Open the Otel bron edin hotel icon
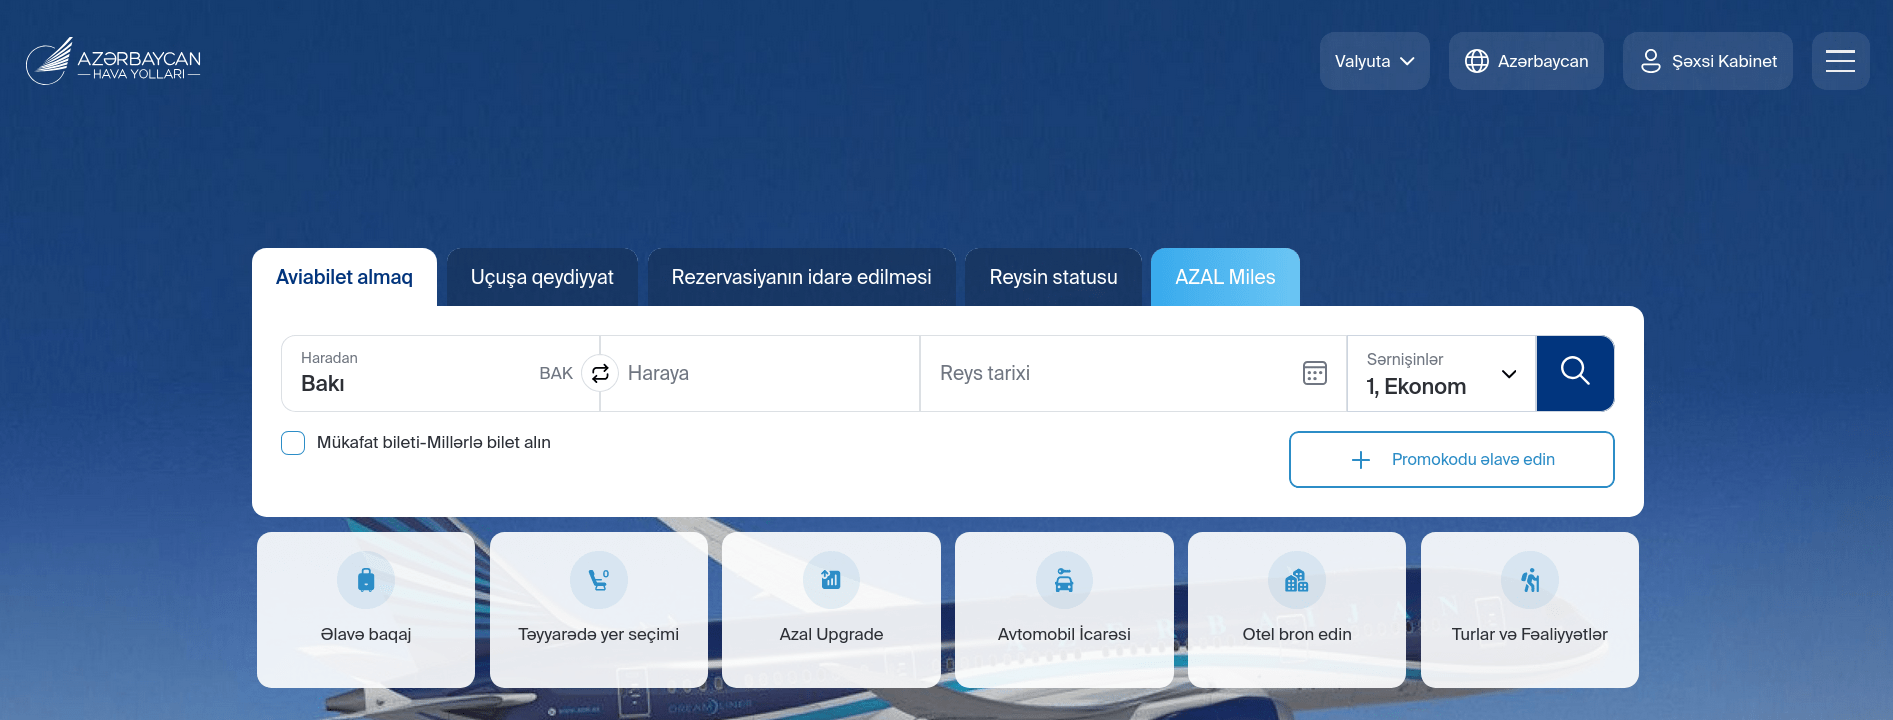The width and height of the screenshot is (1893, 720). (x=1296, y=580)
